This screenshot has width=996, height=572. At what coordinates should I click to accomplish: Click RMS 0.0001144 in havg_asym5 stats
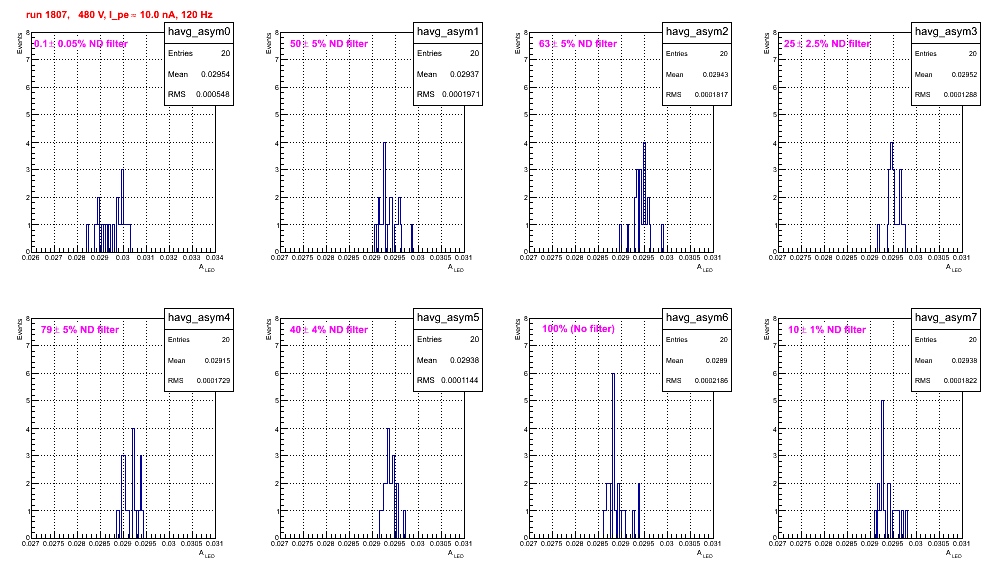(x=448, y=381)
